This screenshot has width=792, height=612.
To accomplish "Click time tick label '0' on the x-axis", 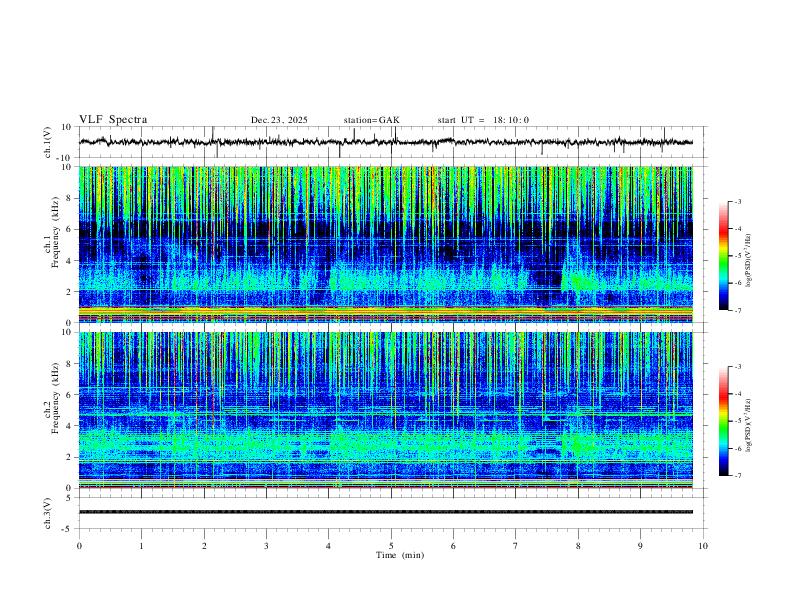I will click(79, 546).
